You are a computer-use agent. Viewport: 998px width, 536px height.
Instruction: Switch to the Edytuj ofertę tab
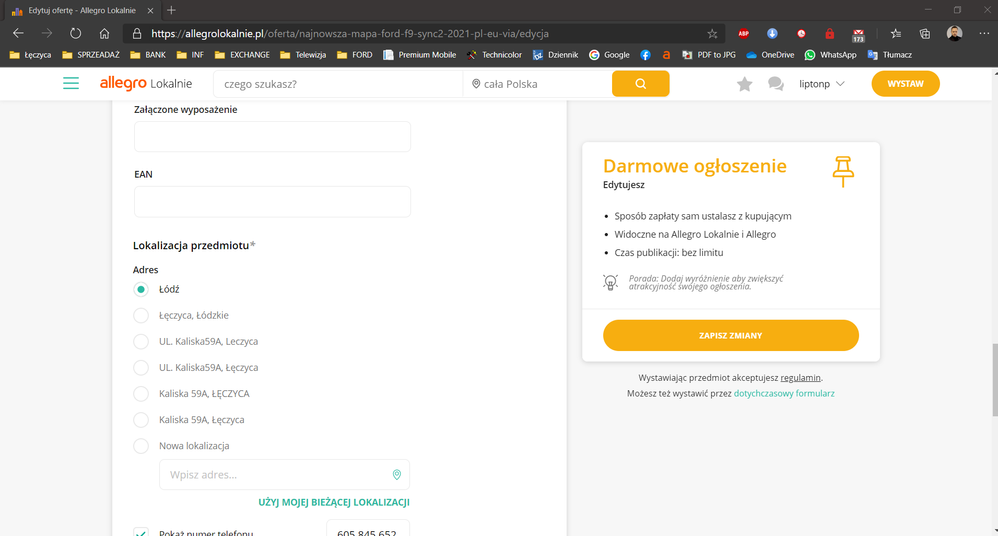pyautogui.click(x=83, y=11)
